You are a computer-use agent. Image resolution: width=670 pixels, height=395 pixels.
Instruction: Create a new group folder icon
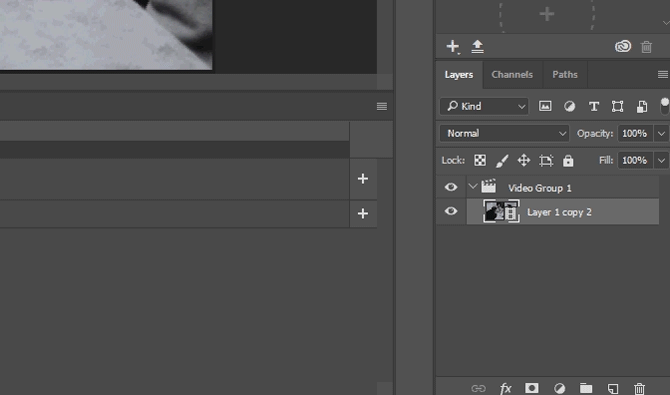coord(586,388)
